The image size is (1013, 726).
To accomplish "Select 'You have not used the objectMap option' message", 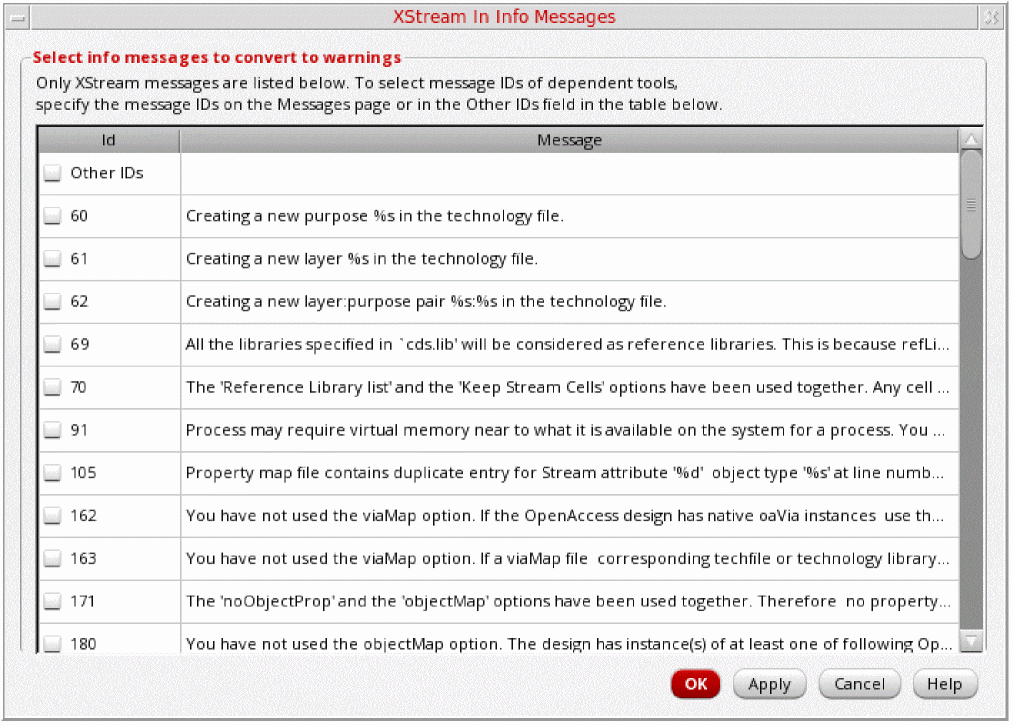I will [569, 644].
